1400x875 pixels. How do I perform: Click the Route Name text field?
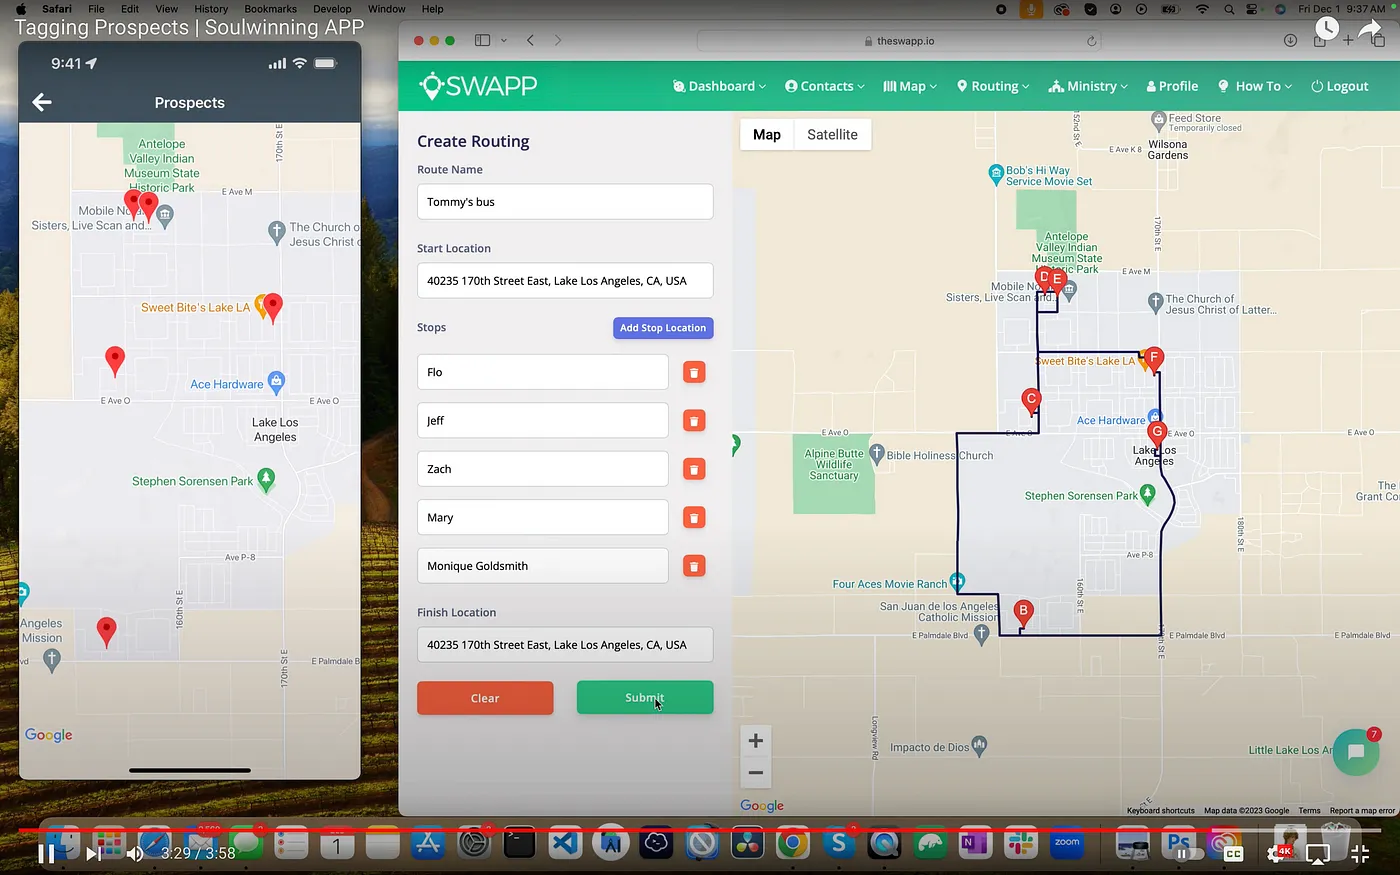(564, 201)
